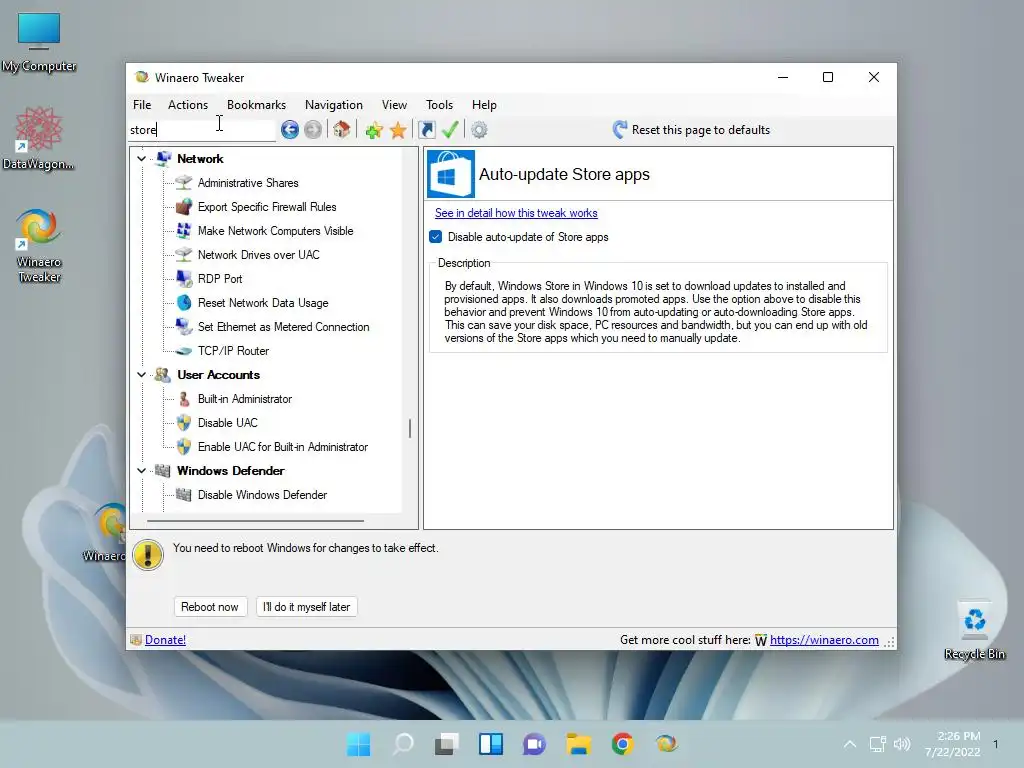Collapse the User Accounts category
This screenshot has height=768, width=1024.
[142, 375]
